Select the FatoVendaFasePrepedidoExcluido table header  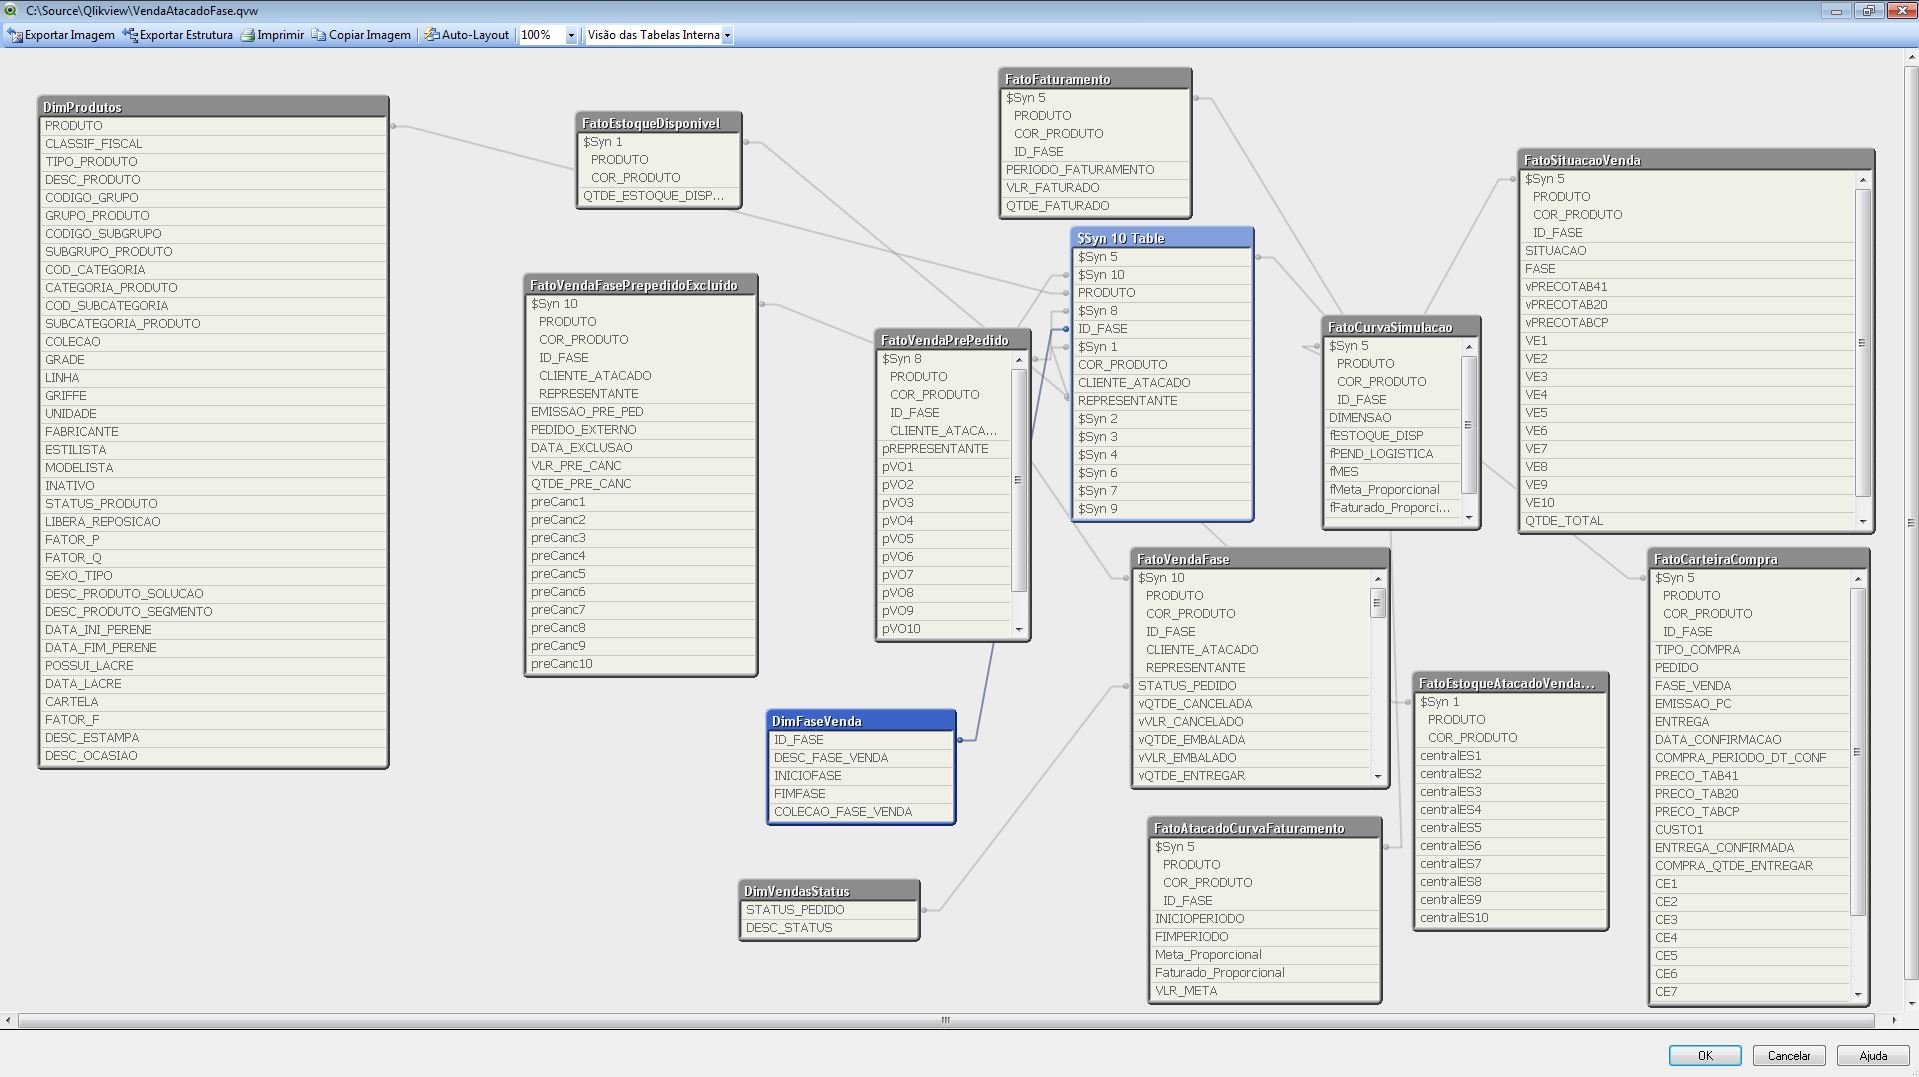[640, 285]
